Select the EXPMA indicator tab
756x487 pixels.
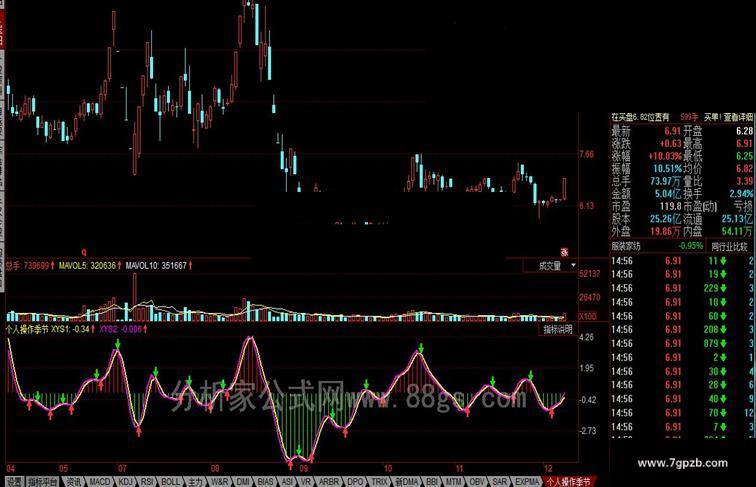pos(526,482)
